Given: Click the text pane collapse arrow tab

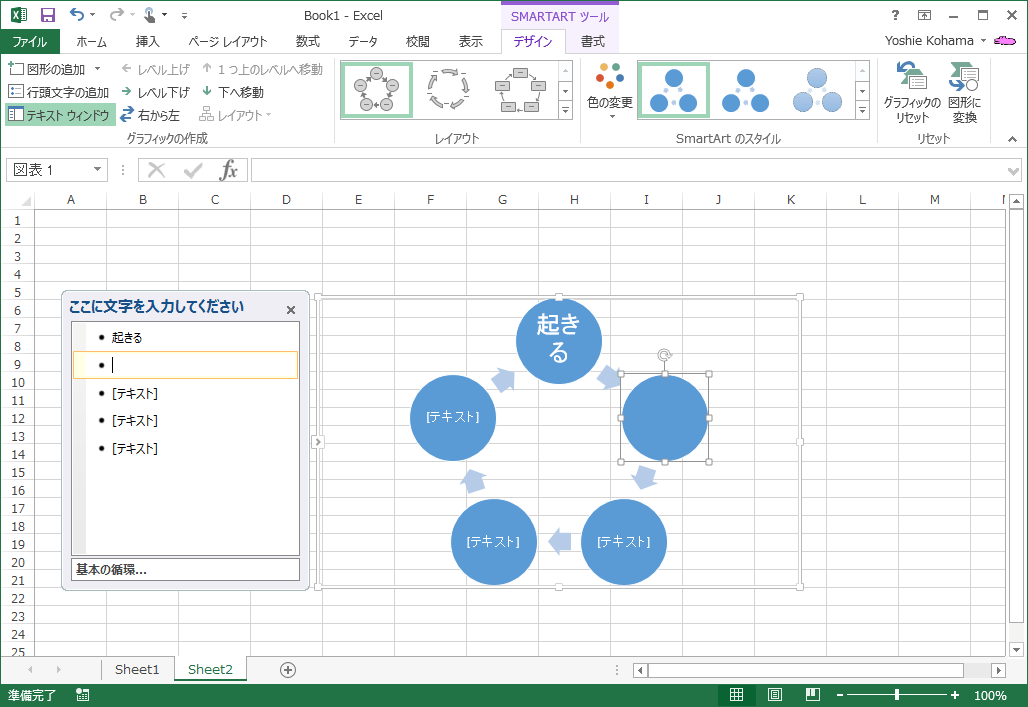Looking at the screenshot, I should coord(318,441).
